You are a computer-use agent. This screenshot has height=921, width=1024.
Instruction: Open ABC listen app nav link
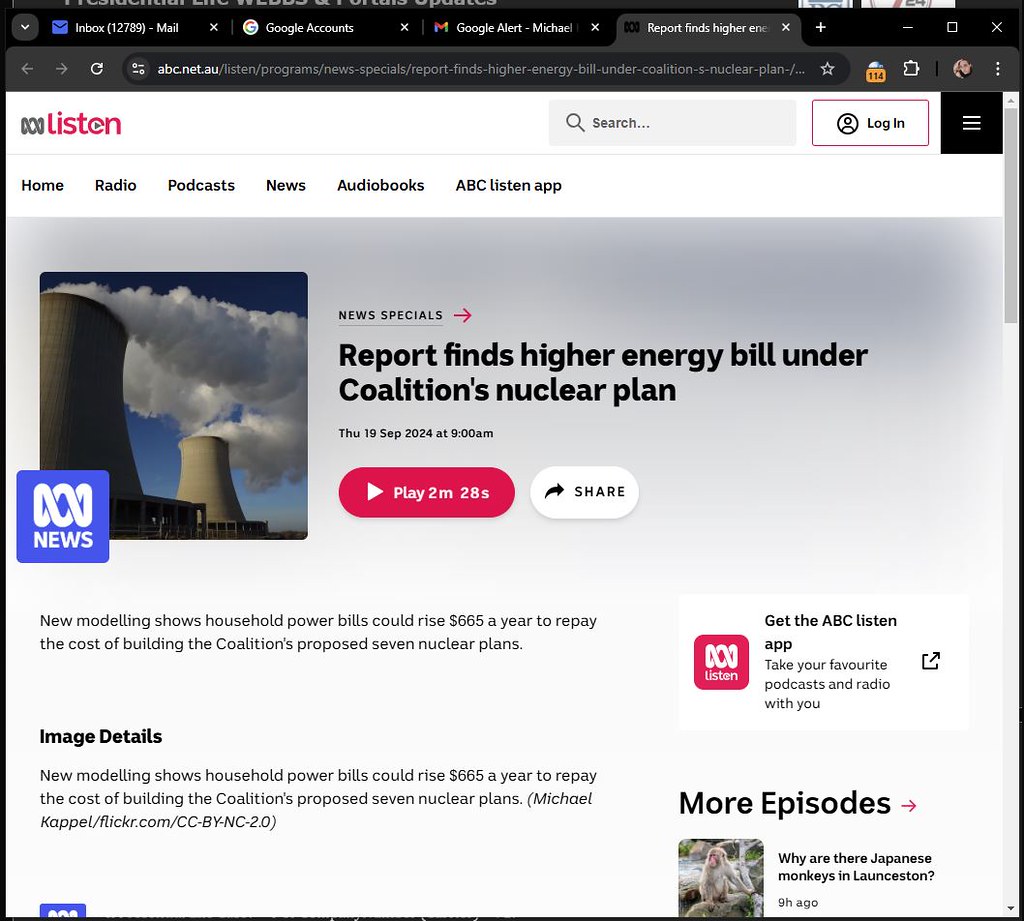pyautogui.click(x=508, y=186)
